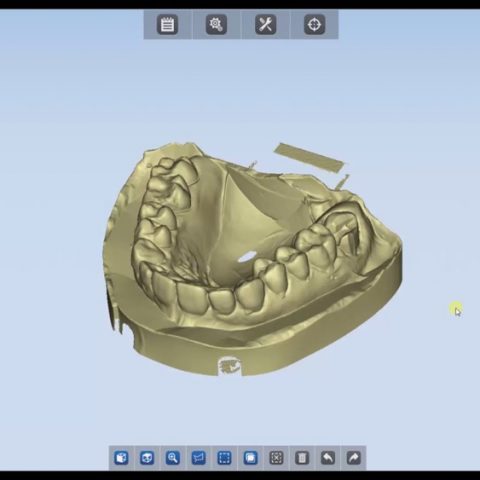Viewport: 480px width, 480px height.
Task: Click a front incisor tooth on model
Action: [220, 302]
